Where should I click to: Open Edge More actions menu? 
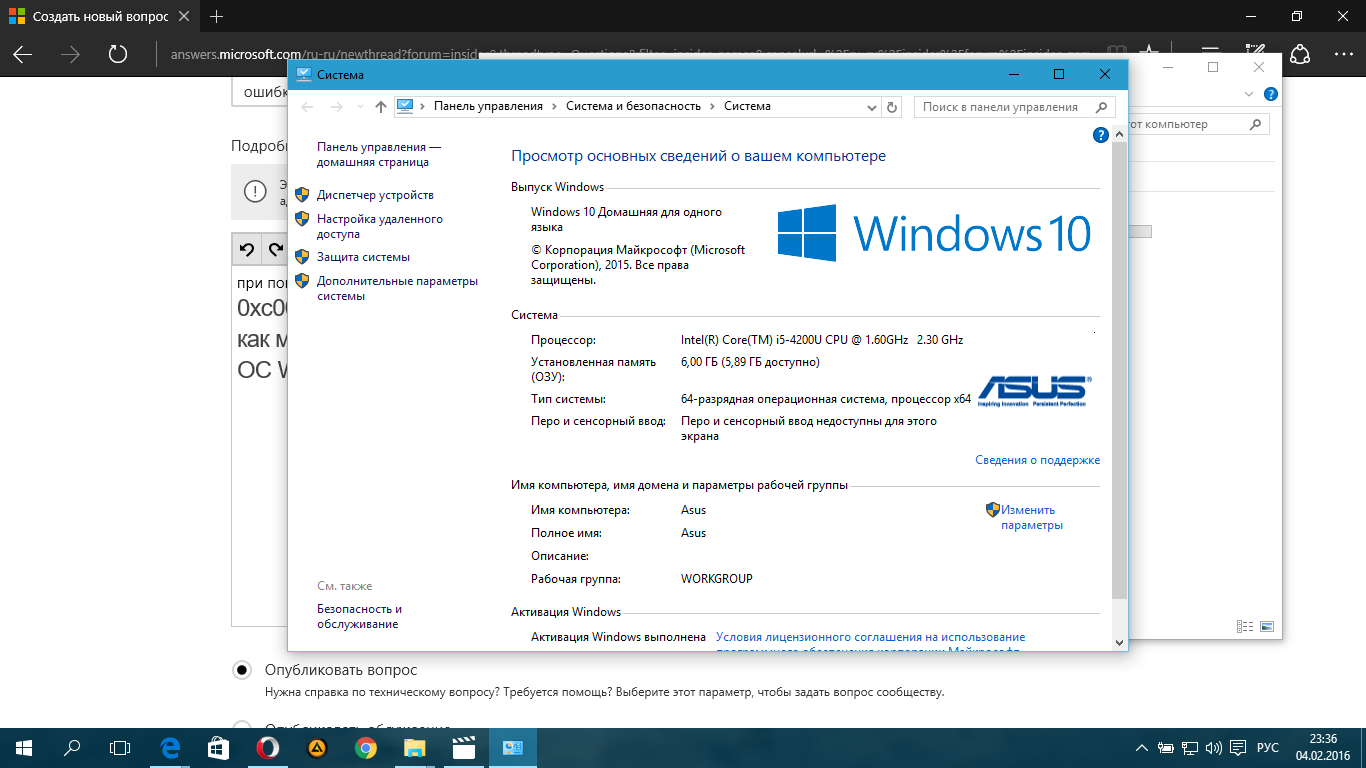click(1344, 54)
